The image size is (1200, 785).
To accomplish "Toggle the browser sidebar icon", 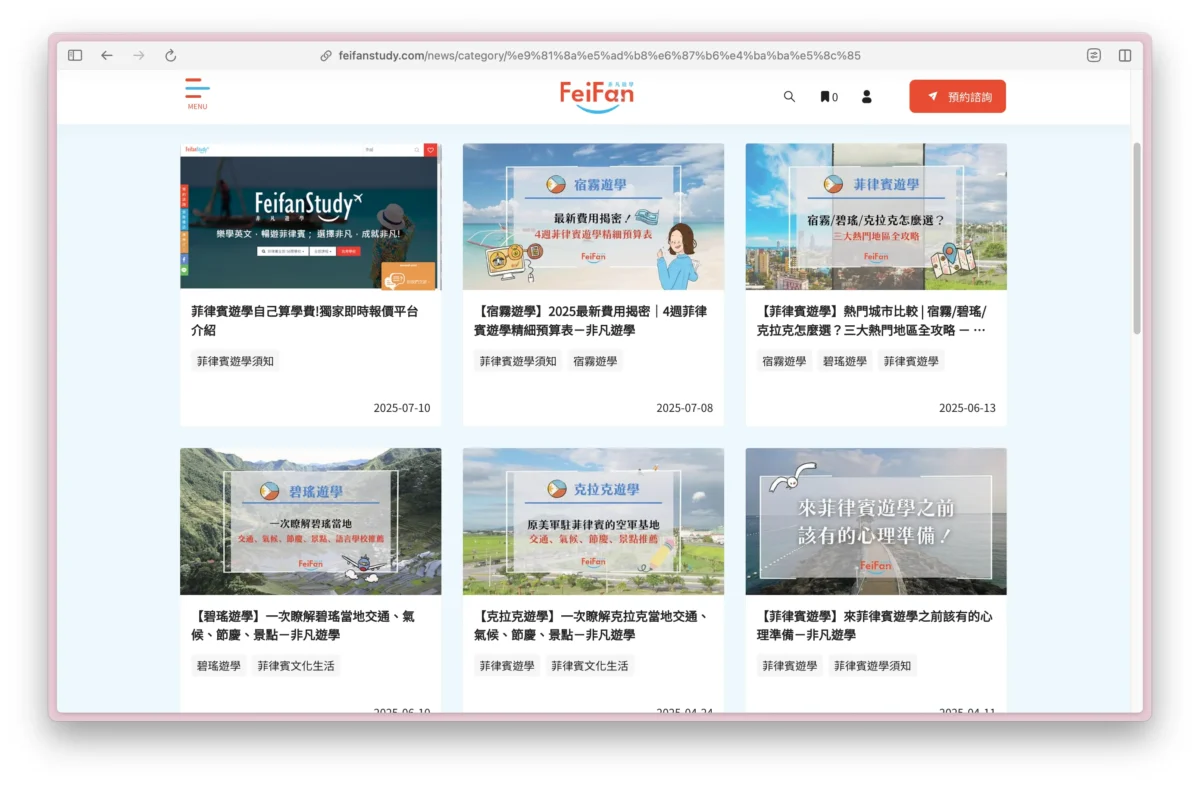I will [75, 55].
